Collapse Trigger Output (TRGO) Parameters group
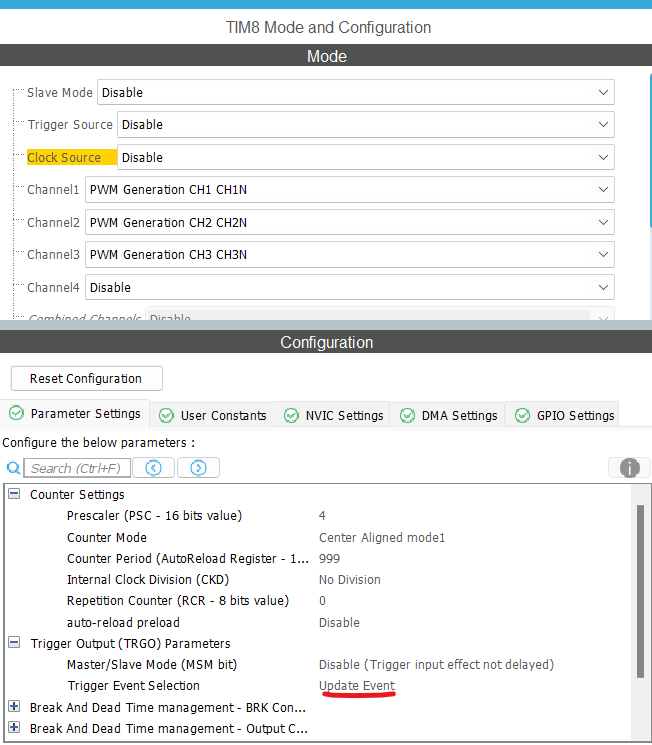Screen dimensions: 652x745 pyautogui.click(x=14, y=643)
